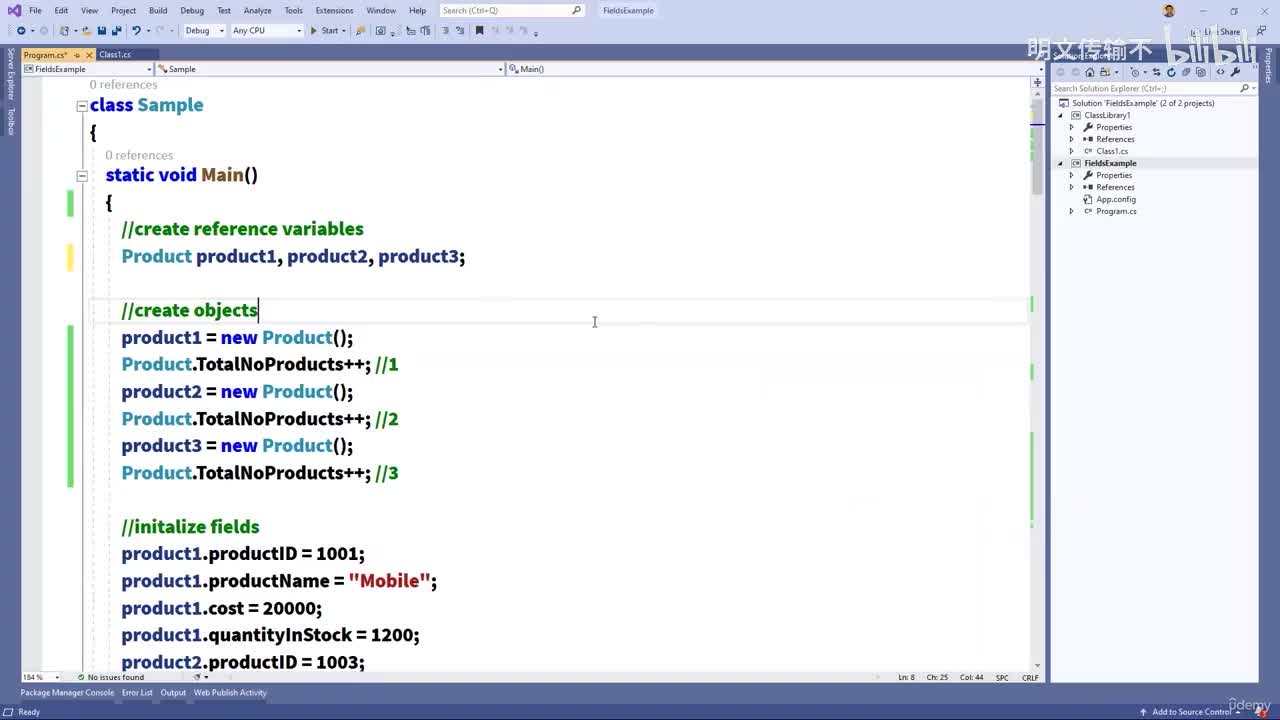
Task: Open the Output tab
Action: coord(173,693)
